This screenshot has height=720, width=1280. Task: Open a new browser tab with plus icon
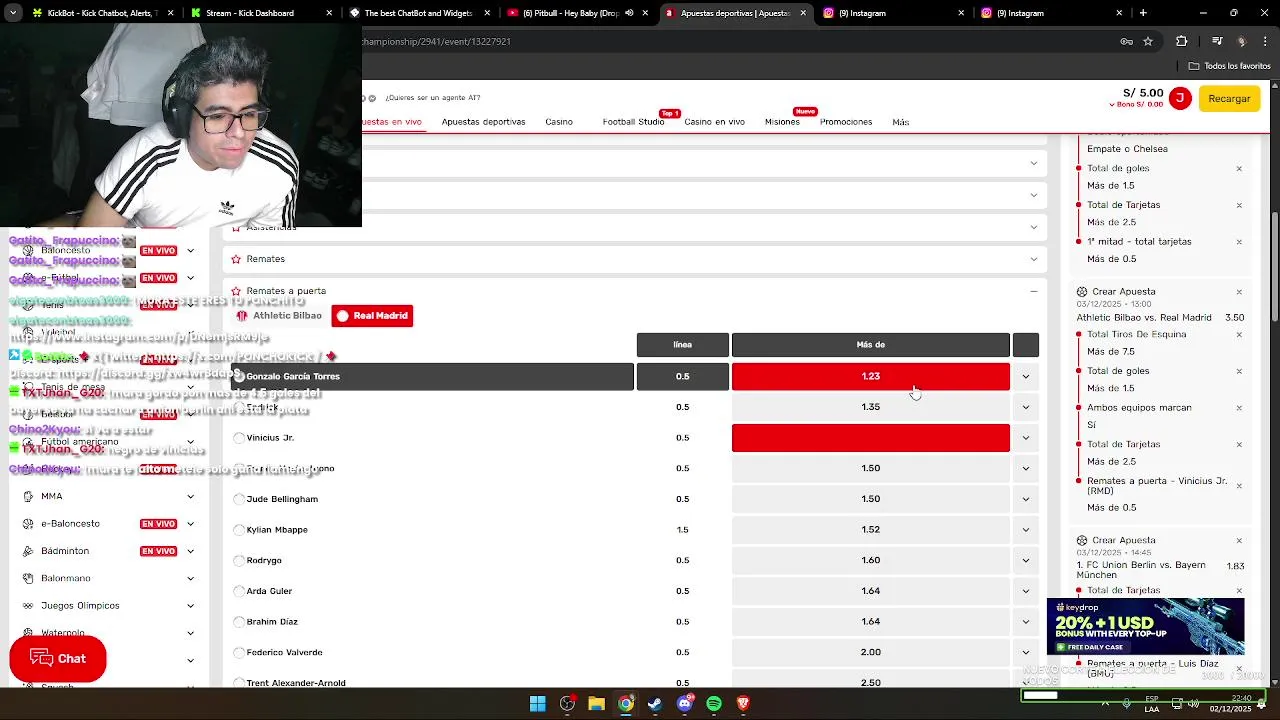click(x=1143, y=13)
